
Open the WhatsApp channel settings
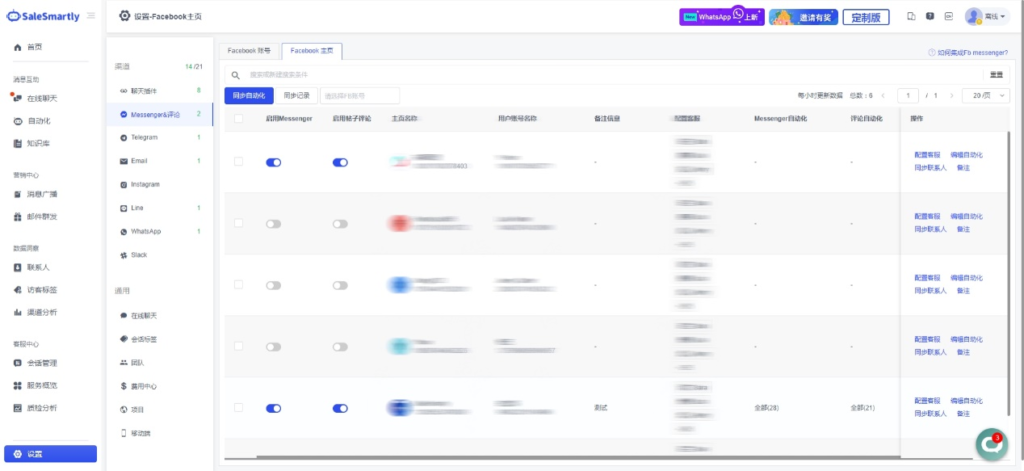pyautogui.click(x=146, y=231)
